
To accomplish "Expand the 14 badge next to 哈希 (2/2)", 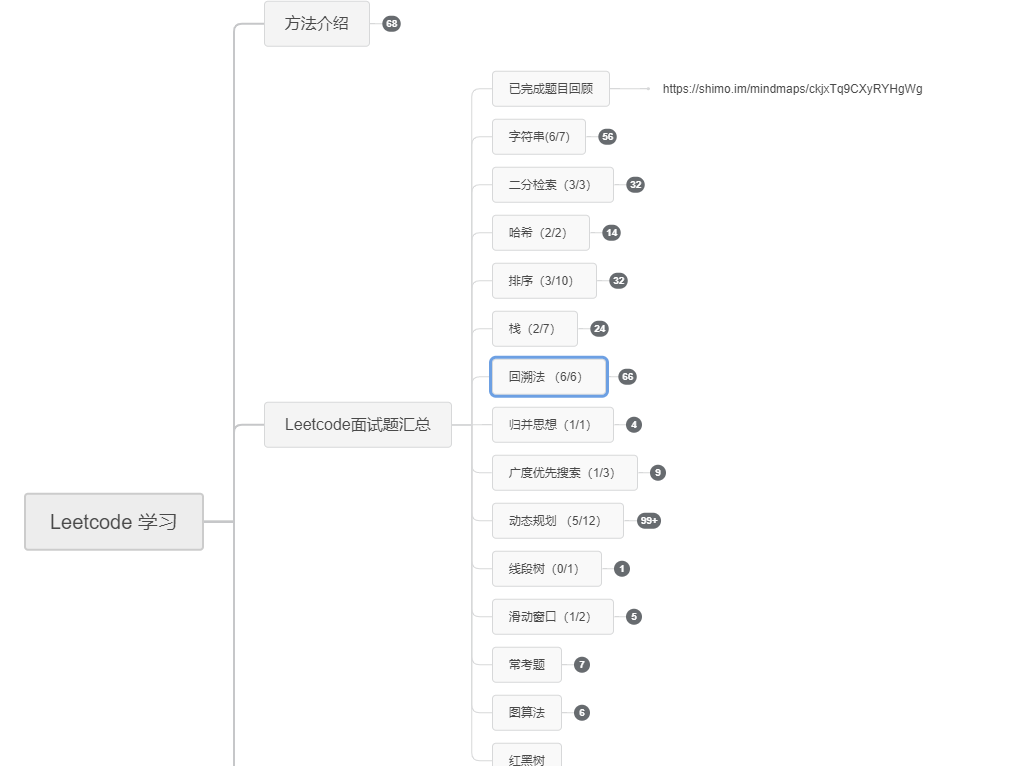I will (611, 233).
